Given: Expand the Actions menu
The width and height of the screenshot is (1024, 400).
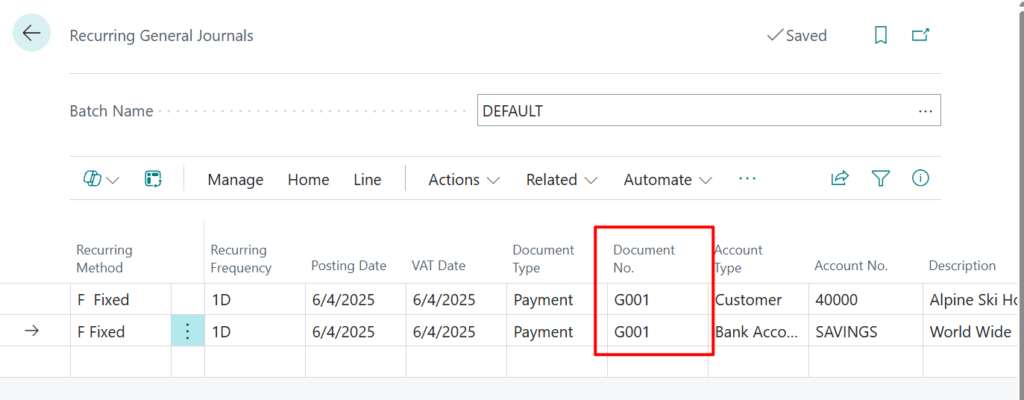Looking at the screenshot, I should point(464,180).
